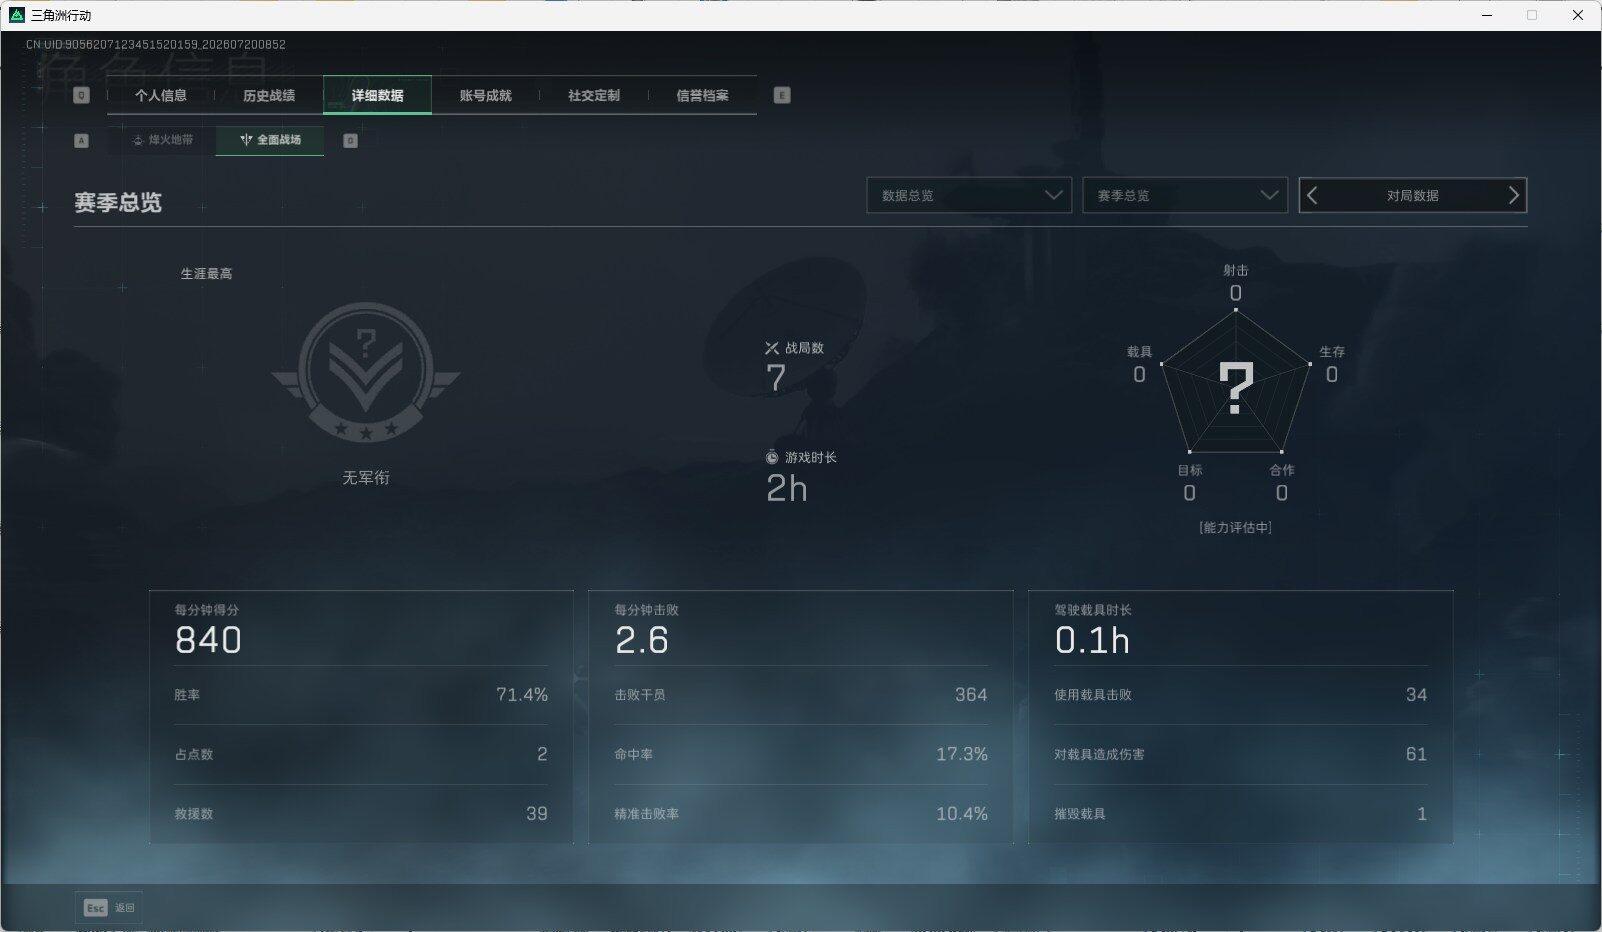Expand the 赛季总览 dropdown

point(1185,195)
